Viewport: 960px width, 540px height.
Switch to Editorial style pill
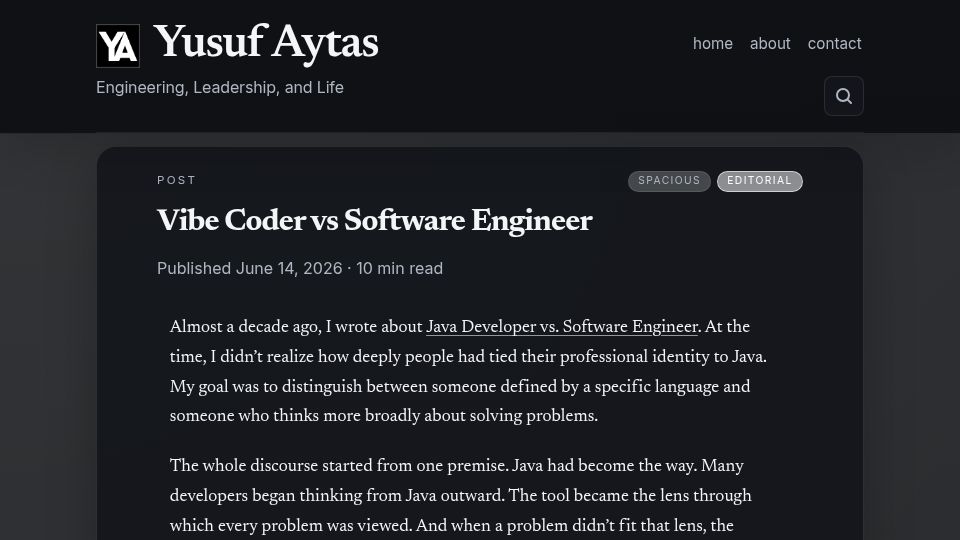point(759,181)
